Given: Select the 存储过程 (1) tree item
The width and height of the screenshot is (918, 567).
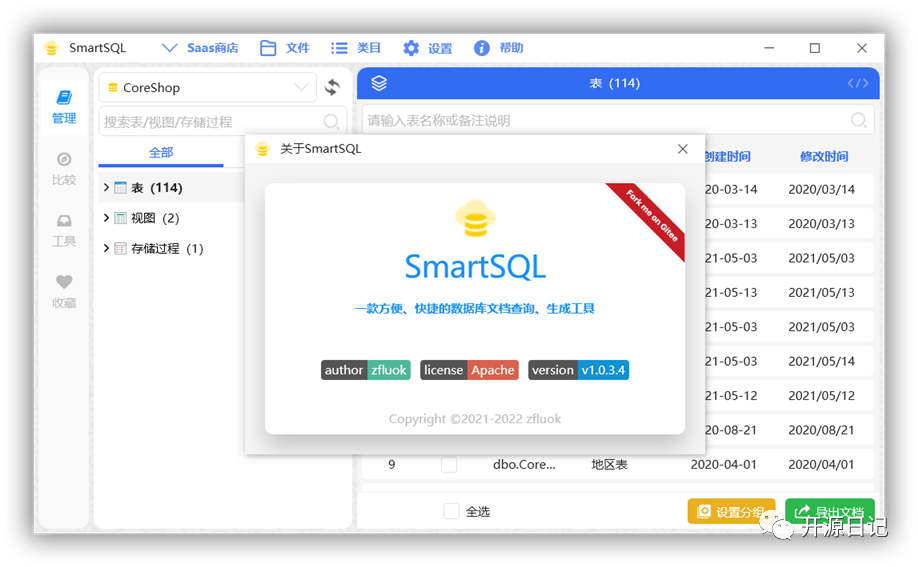Looking at the screenshot, I should [x=166, y=248].
